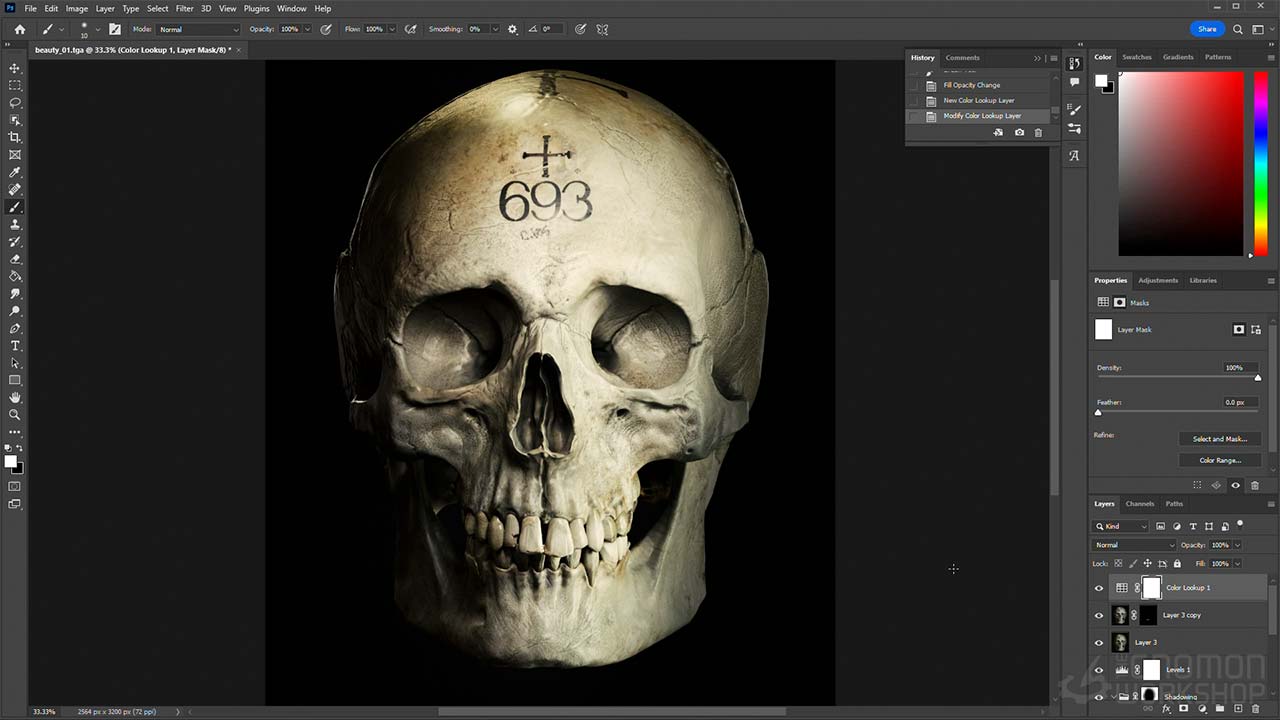Toggle visibility of Layer 3 copy
The width and height of the screenshot is (1280, 720).
pos(1099,616)
